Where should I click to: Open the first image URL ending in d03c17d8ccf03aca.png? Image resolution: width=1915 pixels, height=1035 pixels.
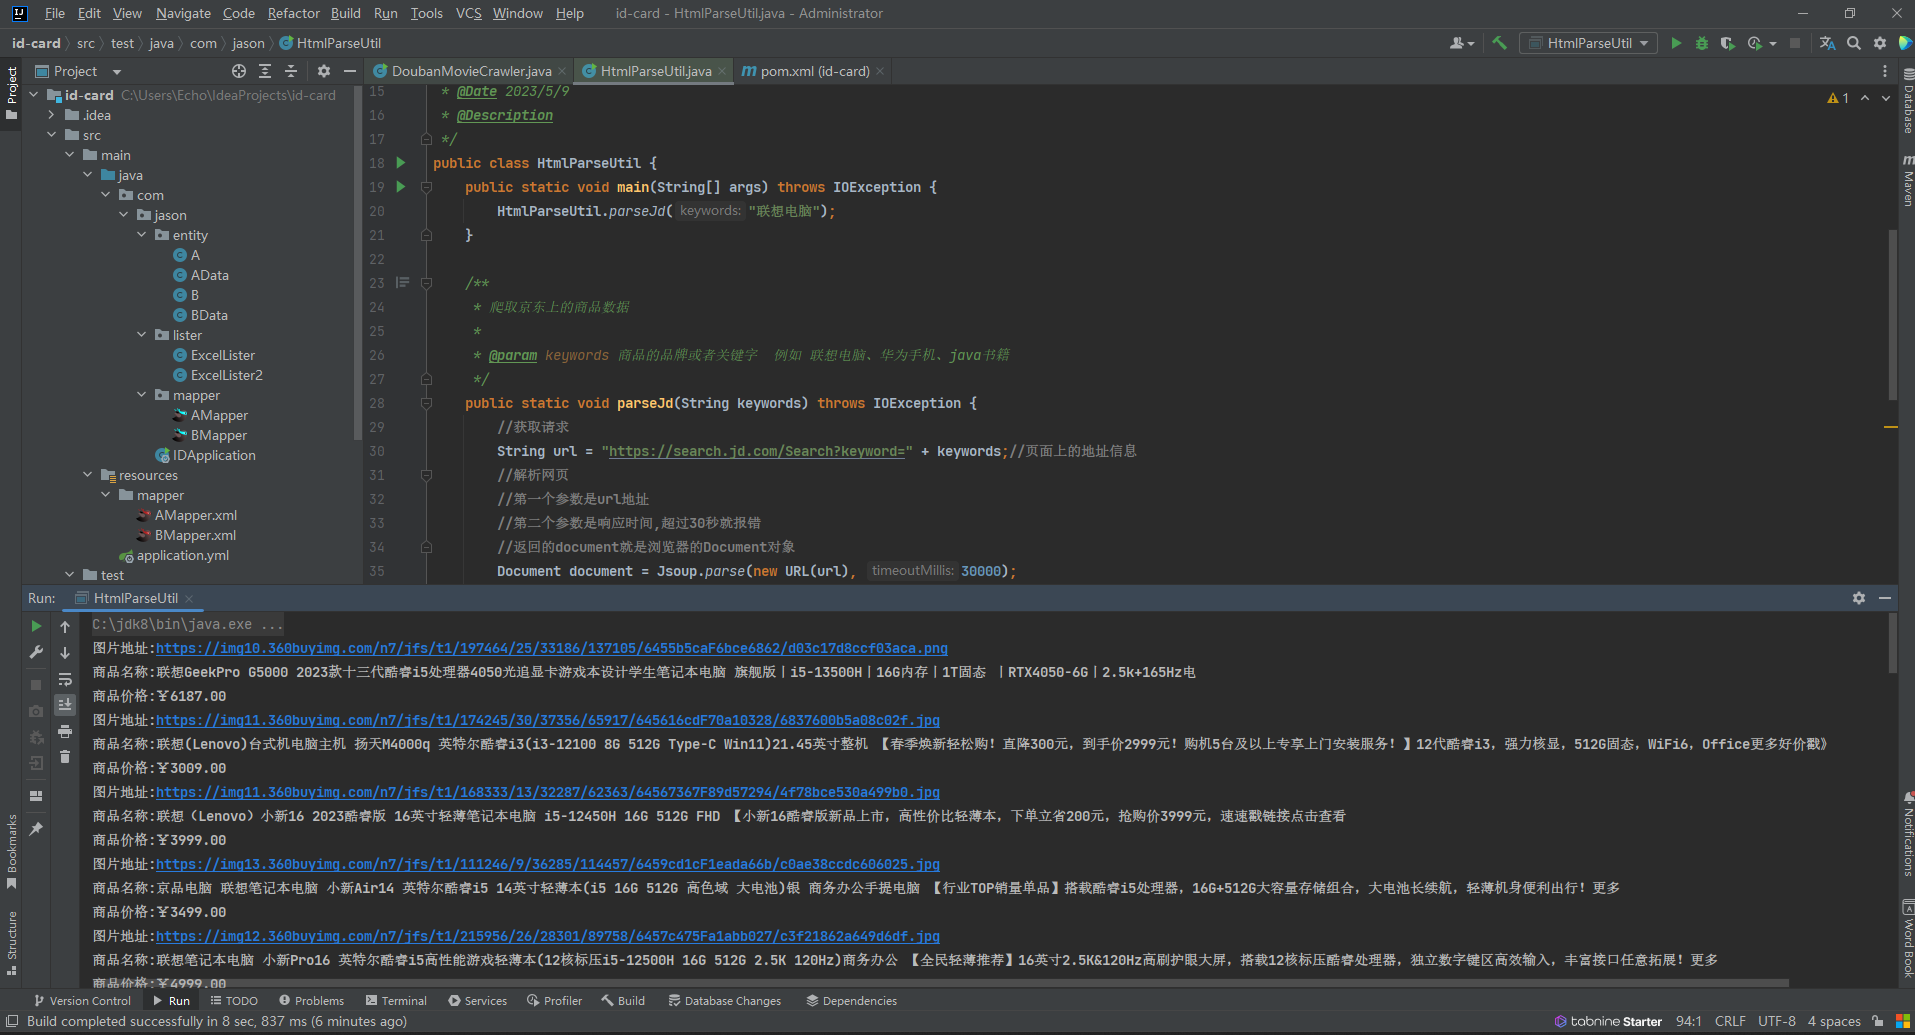point(551,648)
